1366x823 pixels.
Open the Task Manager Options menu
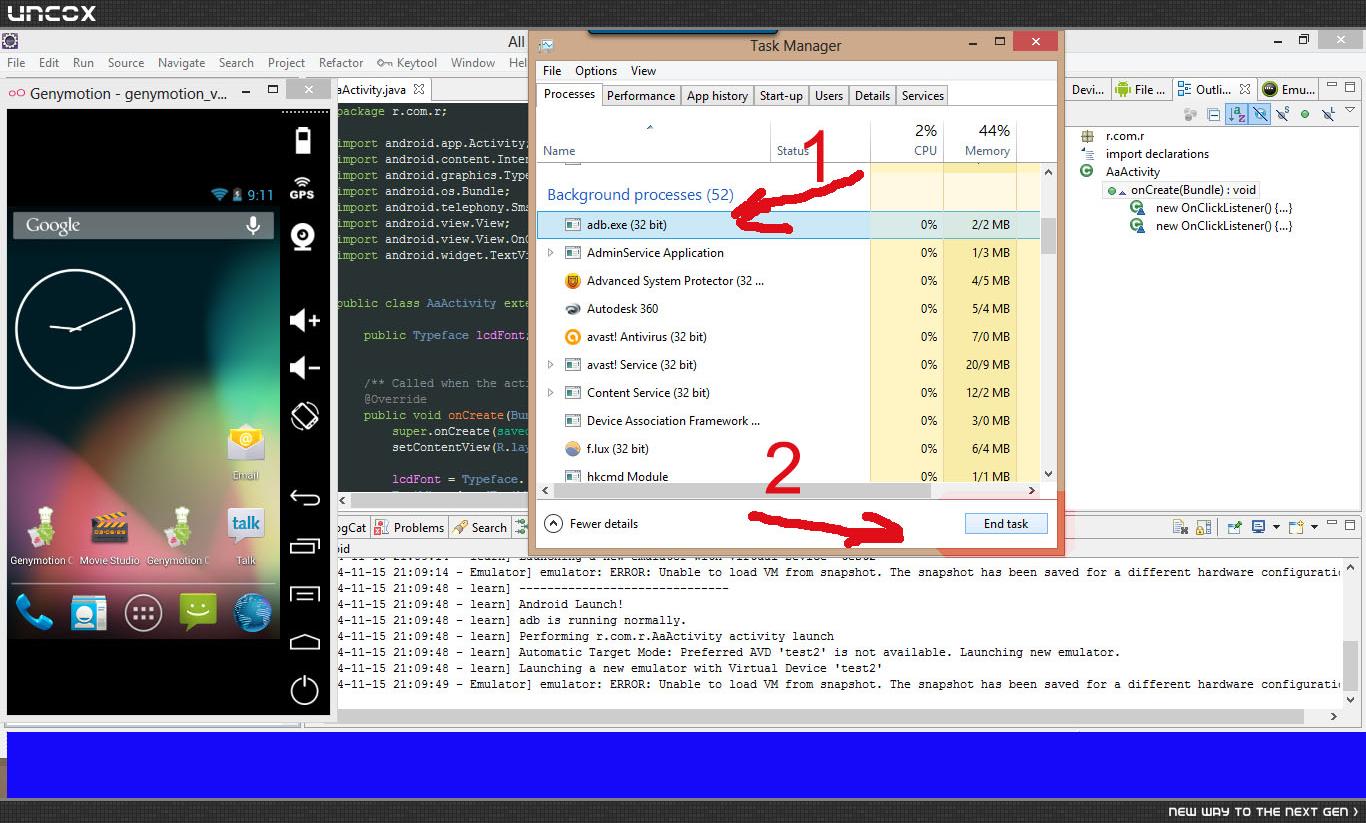tap(596, 71)
